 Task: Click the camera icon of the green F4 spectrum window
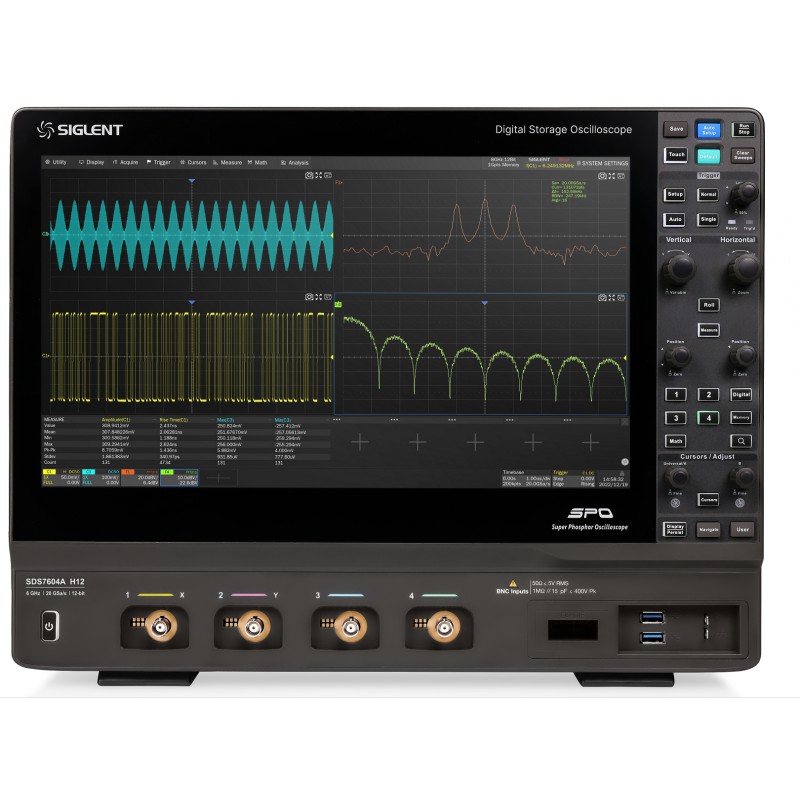(x=602, y=297)
